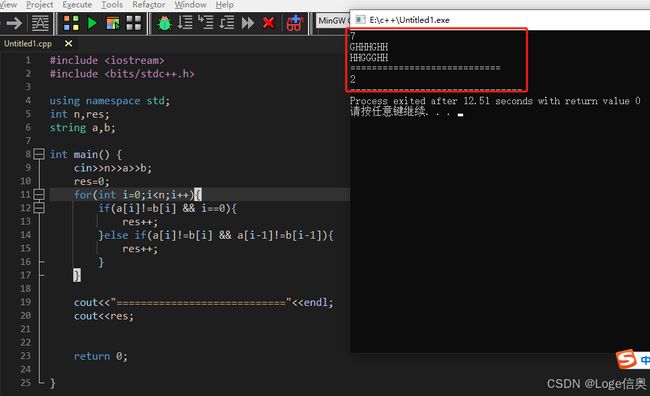Click the reformat code icon
The image size is (650, 396).
pos(40,23)
